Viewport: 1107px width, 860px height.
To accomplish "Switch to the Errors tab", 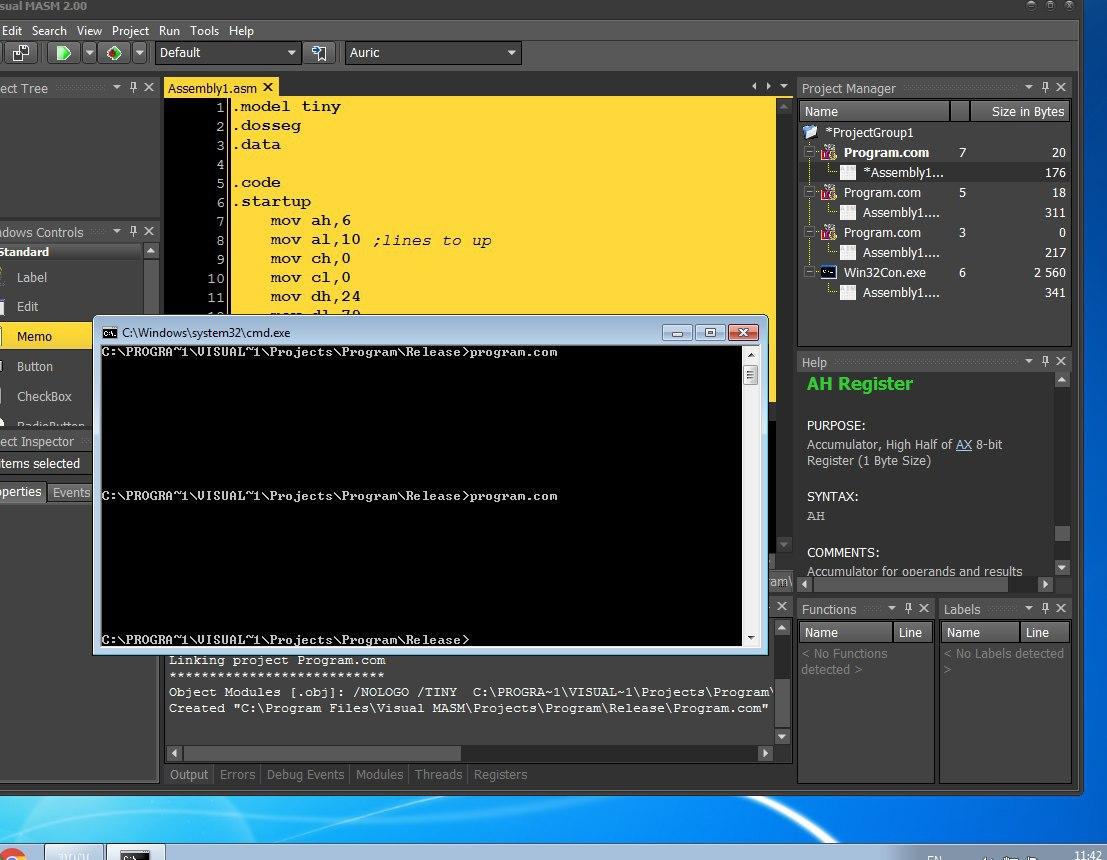I will coord(237,775).
